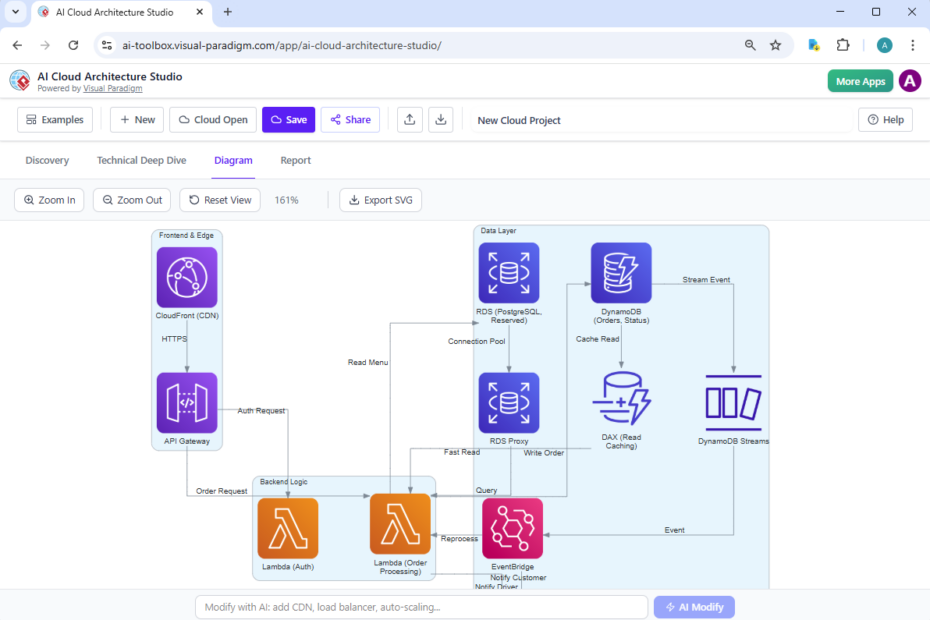Click the EventBridge node icon

pos(512,528)
